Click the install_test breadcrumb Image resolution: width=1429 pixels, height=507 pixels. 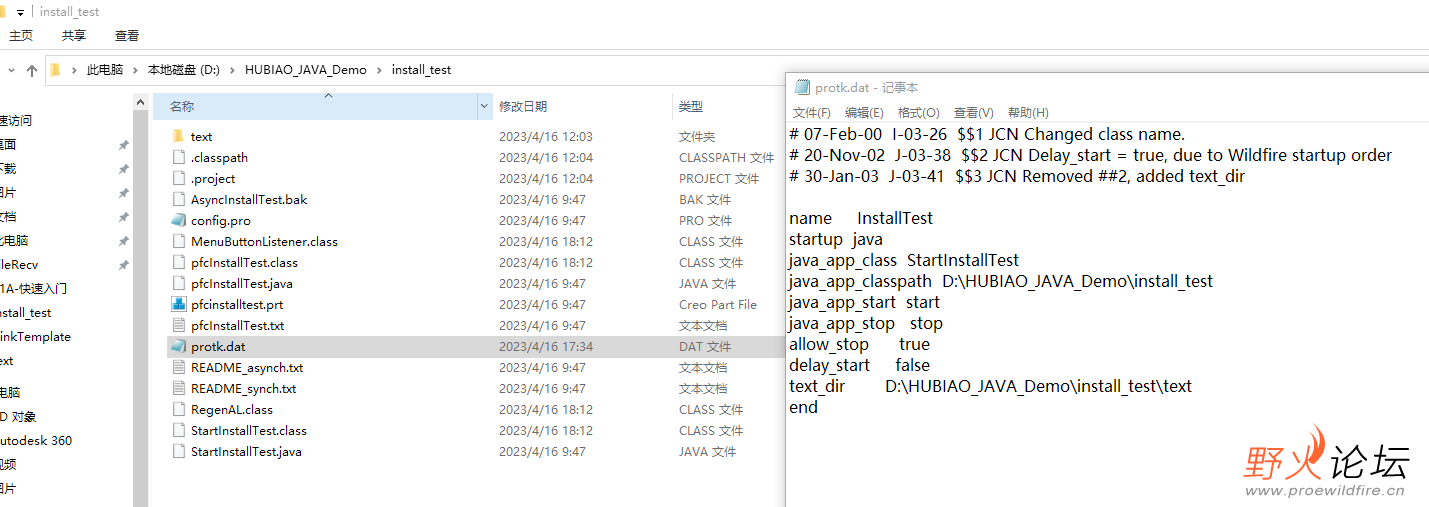421,70
